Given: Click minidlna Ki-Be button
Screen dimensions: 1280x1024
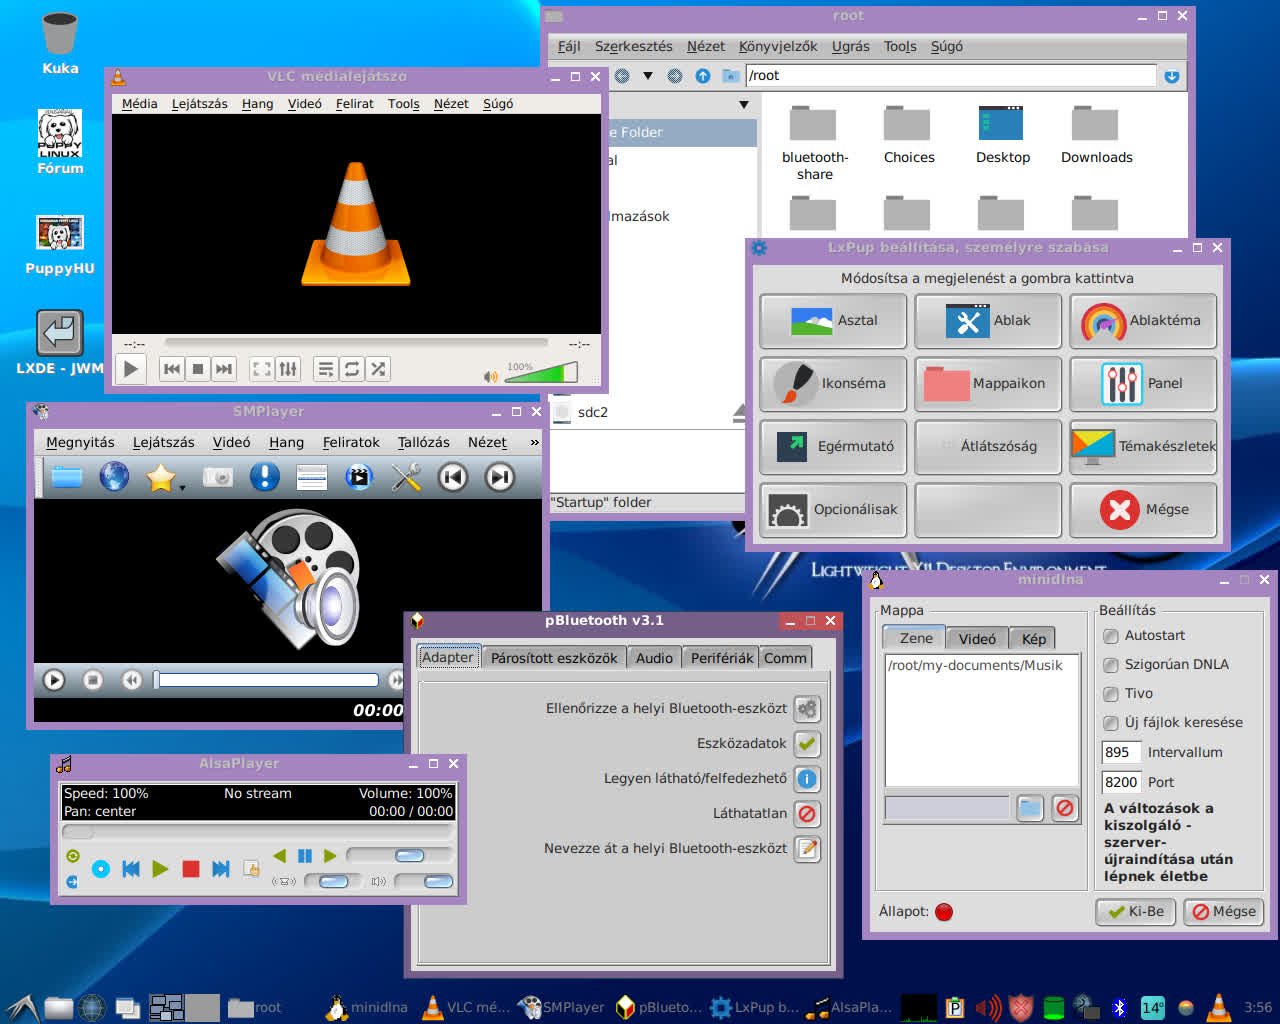Looking at the screenshot, I should [x=1137, y=911].
